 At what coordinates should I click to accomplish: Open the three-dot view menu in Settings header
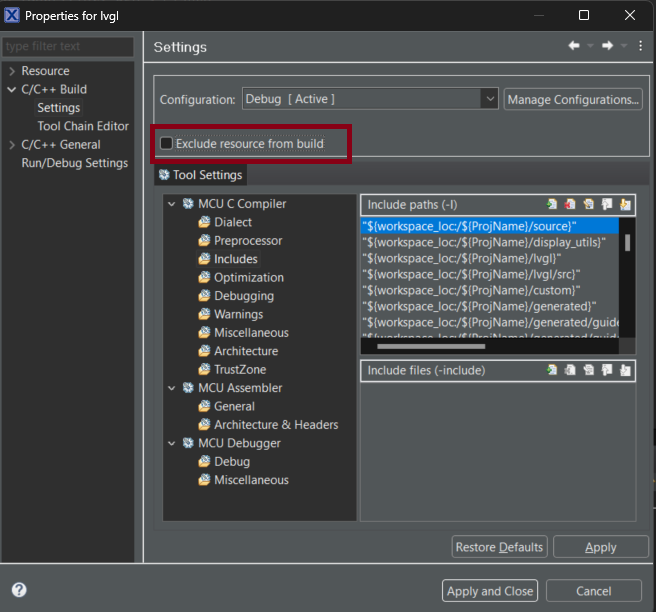click(641, 46)
